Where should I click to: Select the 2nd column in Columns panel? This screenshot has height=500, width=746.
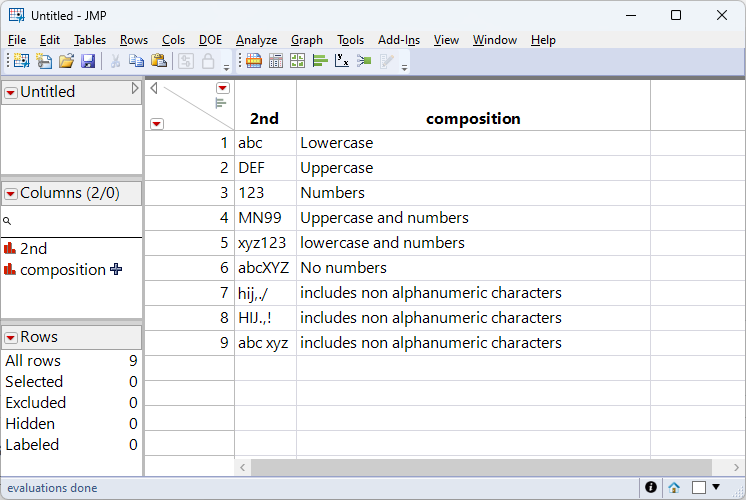pyautogui.click(x=33, y=248)
